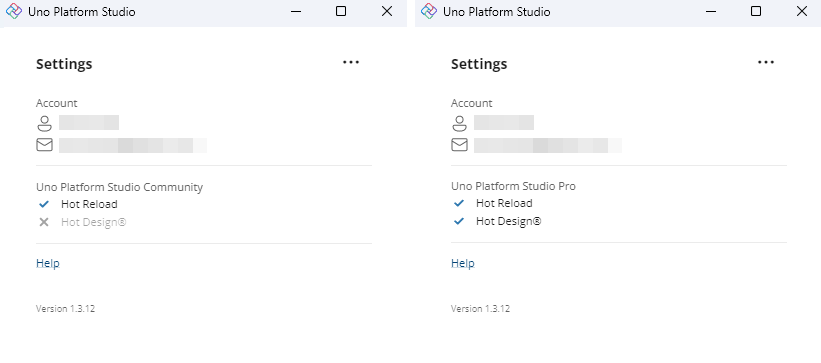Click the 'Settings' heading in the Community window

coord(64,64)
